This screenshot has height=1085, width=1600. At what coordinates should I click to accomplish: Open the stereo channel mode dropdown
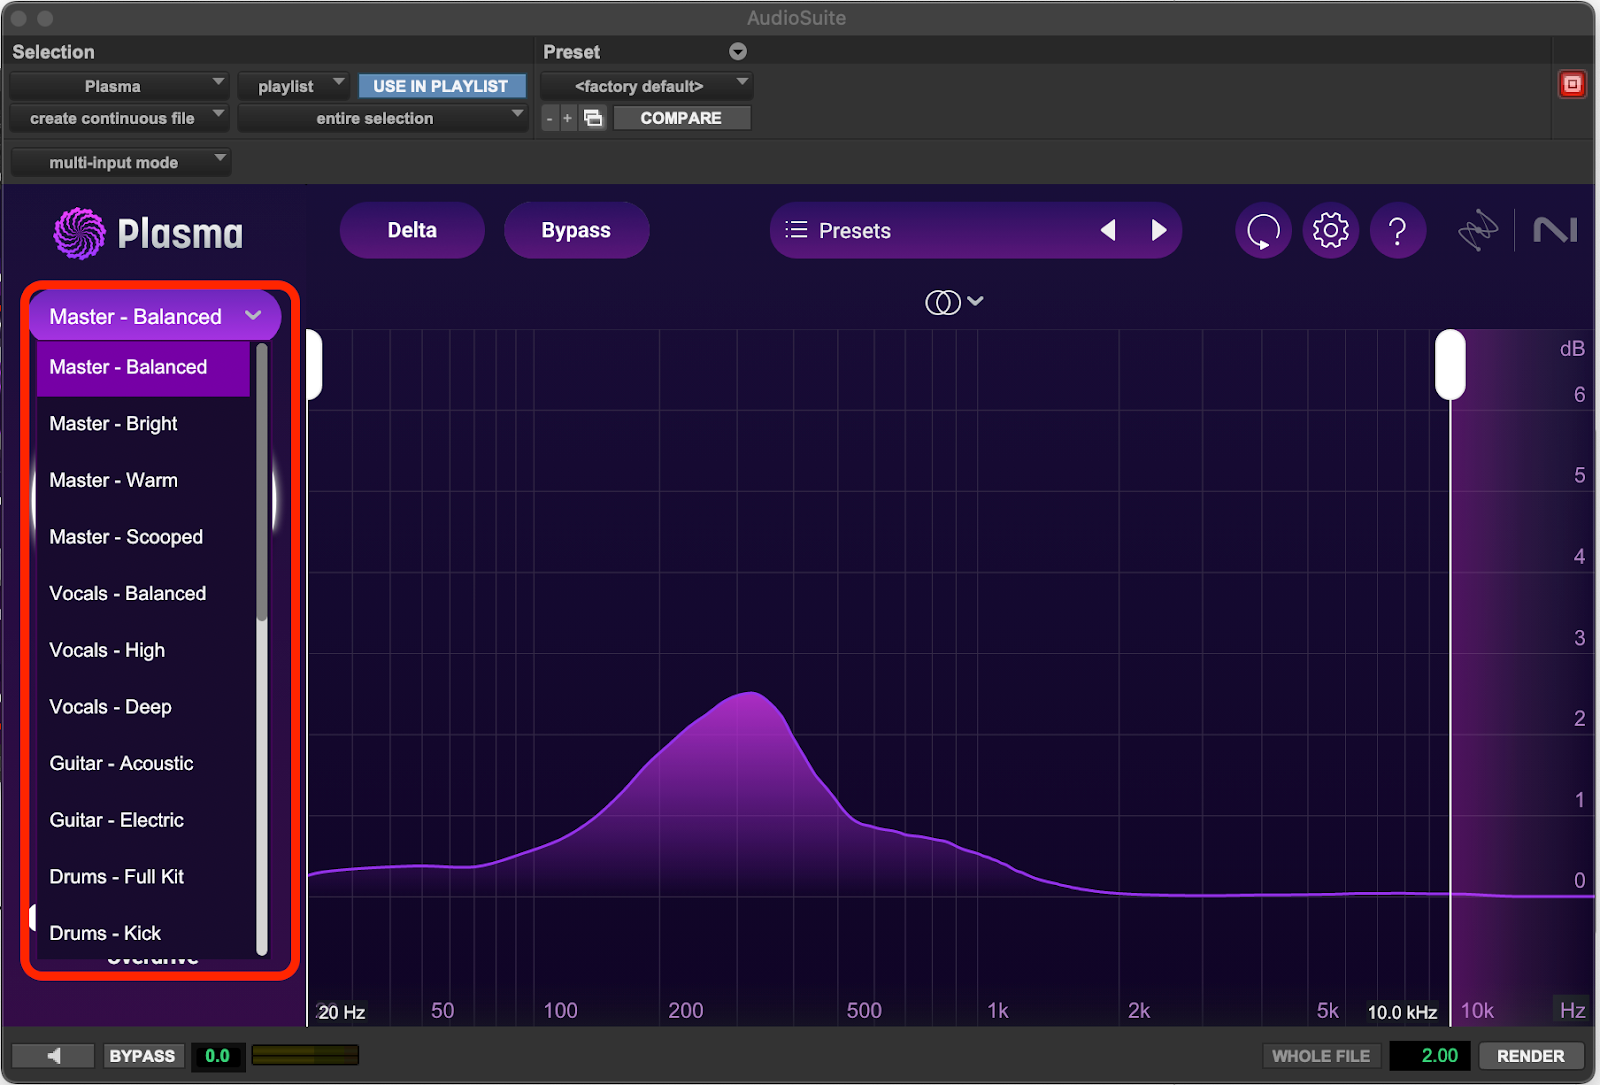click(x=954, y=302)
